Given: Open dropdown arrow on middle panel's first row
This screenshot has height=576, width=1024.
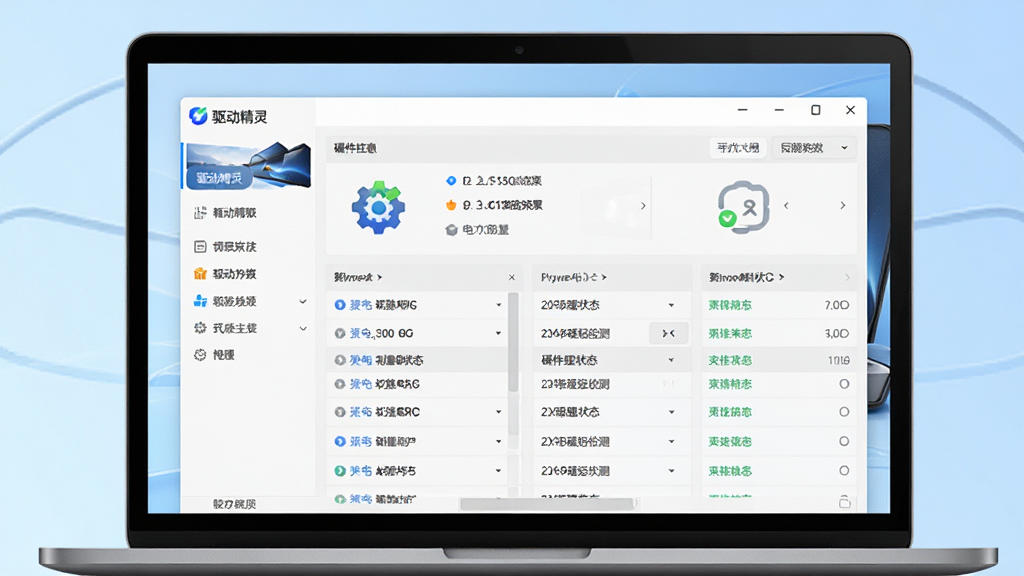Looking at the screenshot, I should point(671,305).
